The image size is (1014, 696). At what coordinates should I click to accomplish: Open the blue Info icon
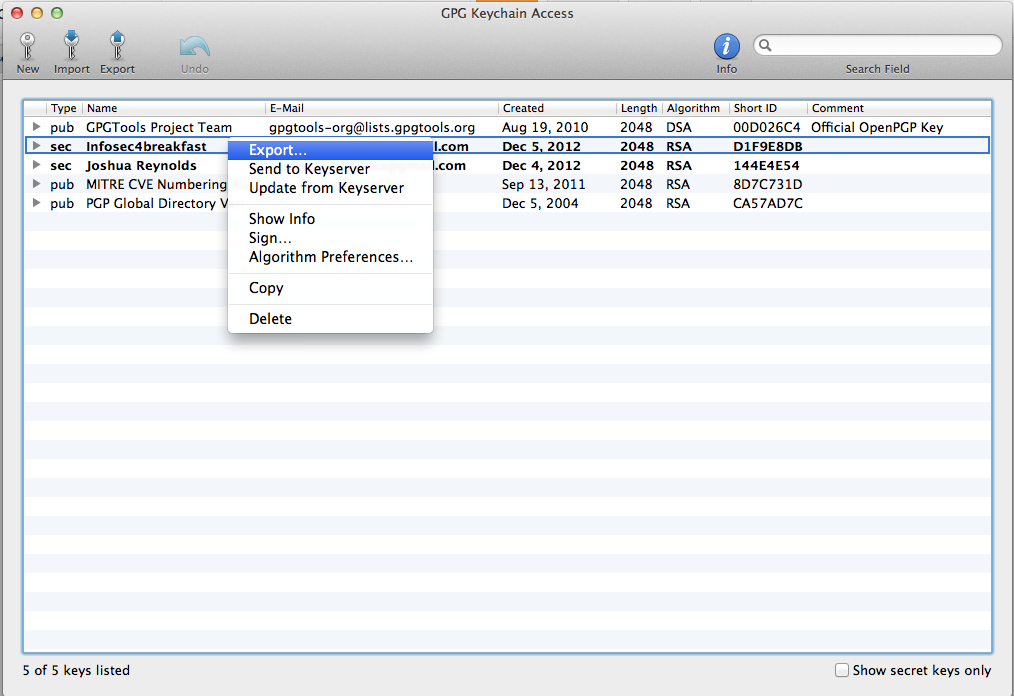click(726, 47)
